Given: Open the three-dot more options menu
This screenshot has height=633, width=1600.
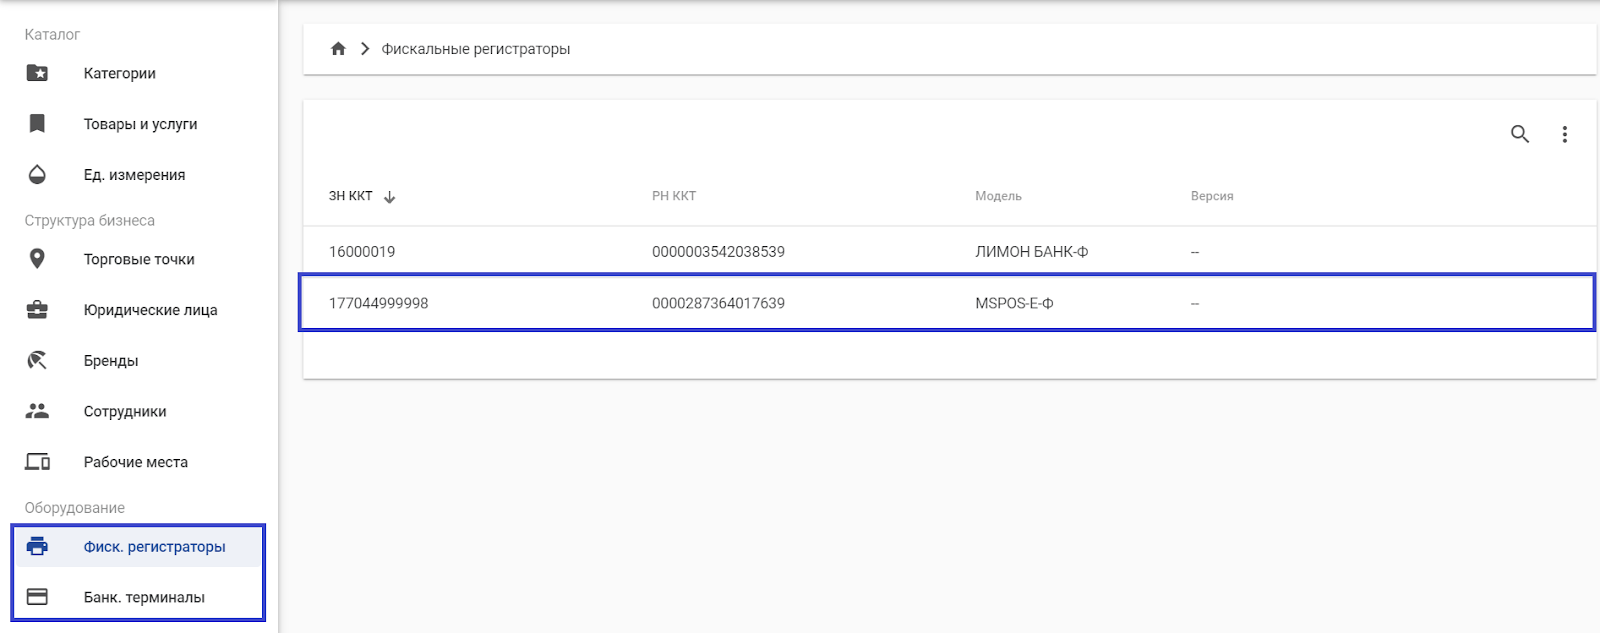Looking at the screenshot, I should 1564,134.
